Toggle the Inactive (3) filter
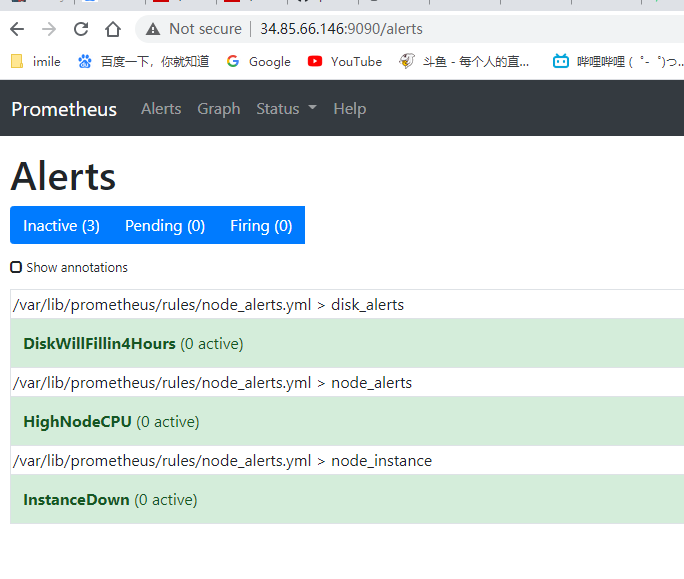The width and height of the screenshot is (684, 579). pos(62,226)
